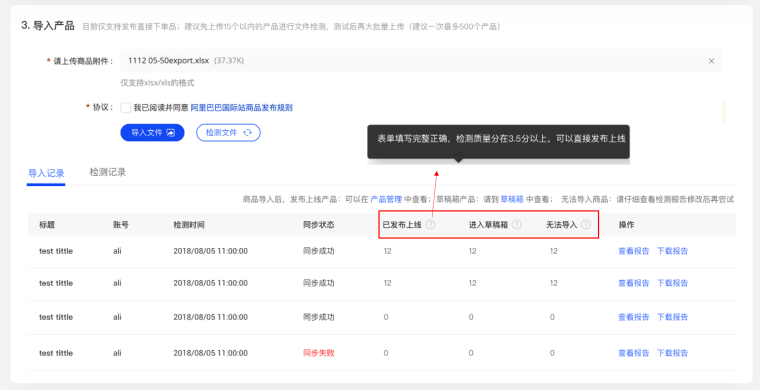The width and height of the screenshot is (760, 390).
Task: Click the 仅支持xlsx/xls的格式 hint text
Action: [x=157, y=83]
